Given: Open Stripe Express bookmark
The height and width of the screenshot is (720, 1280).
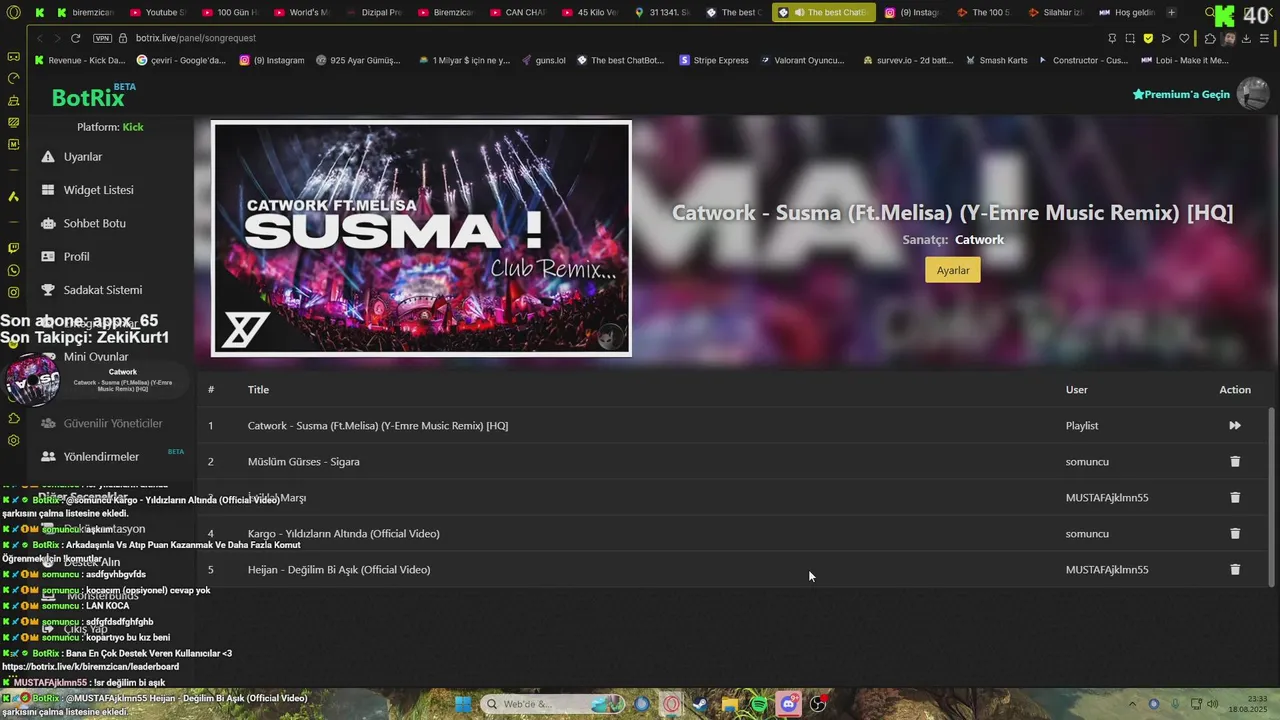Looking at the screenshot, I should (714, 60).
